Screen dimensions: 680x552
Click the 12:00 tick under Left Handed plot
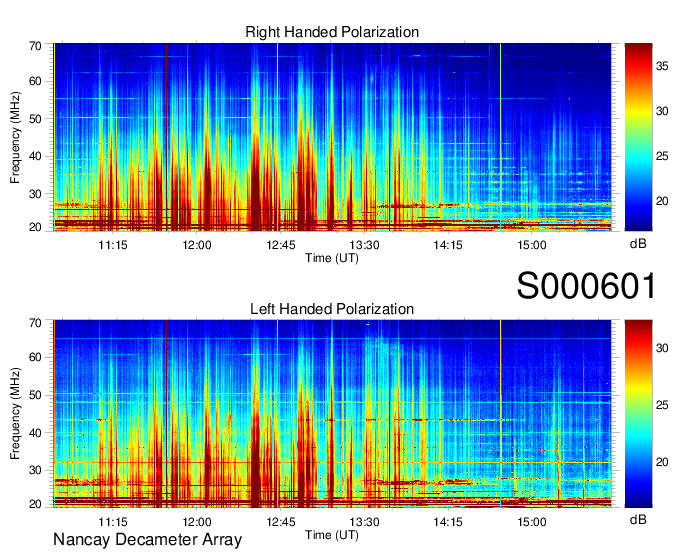pos(197,522)
